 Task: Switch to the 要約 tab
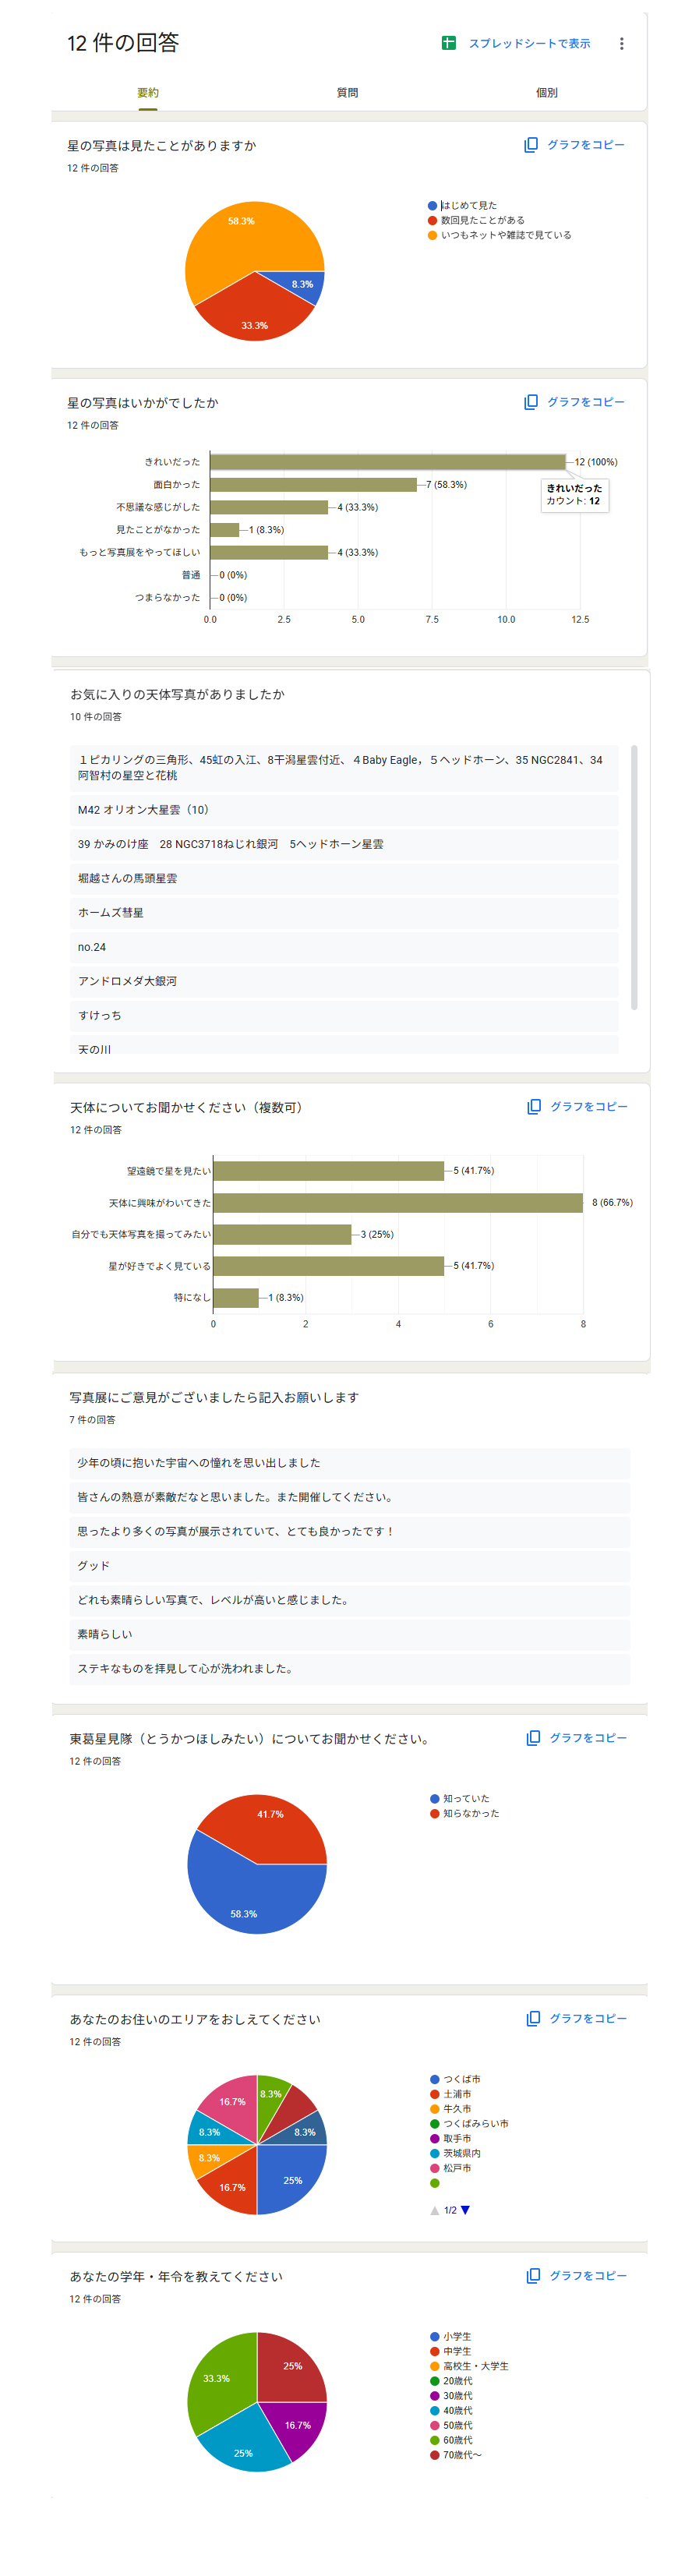[148, 93]
